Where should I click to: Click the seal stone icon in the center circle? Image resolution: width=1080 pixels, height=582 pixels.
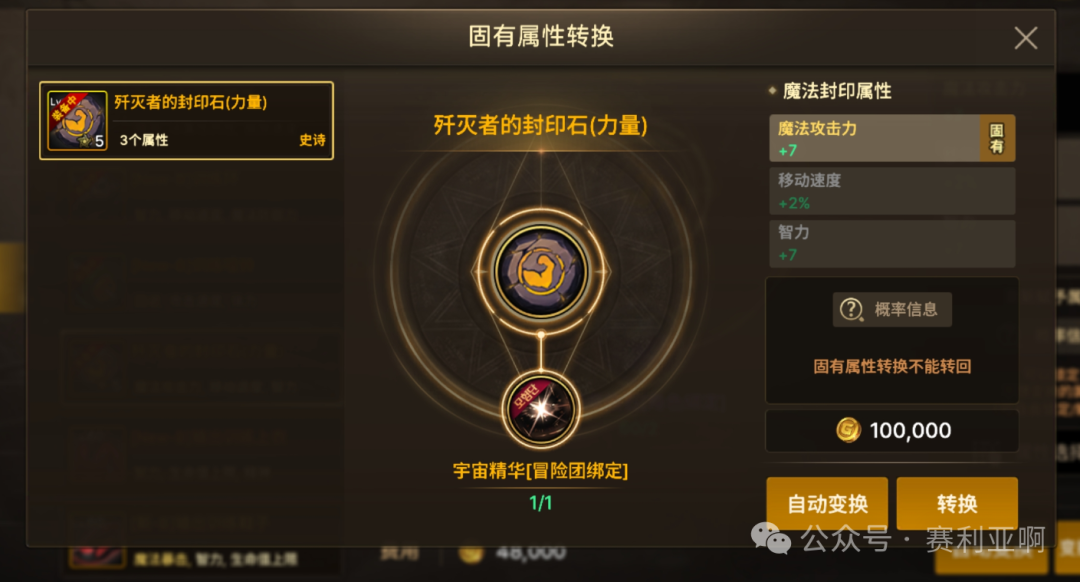point(541,271)
